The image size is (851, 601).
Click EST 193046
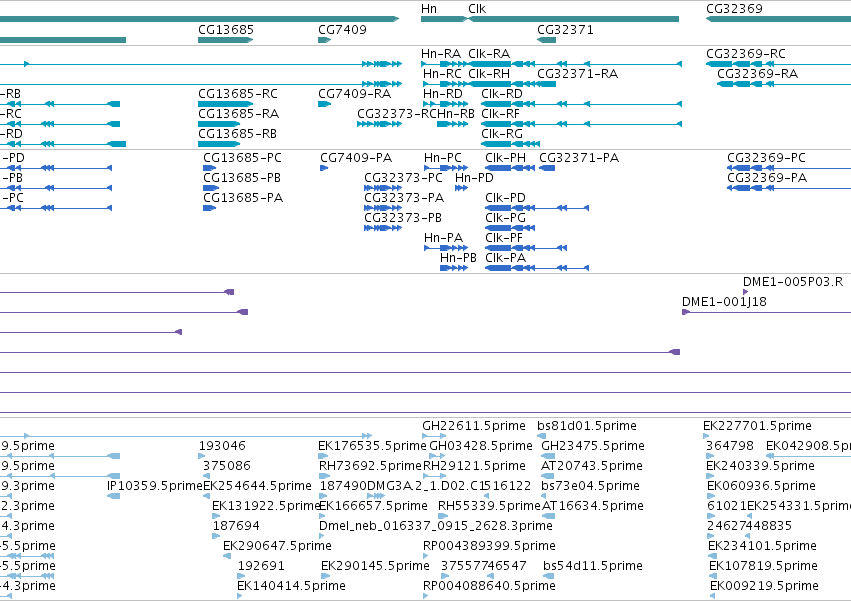click(222, 446)
